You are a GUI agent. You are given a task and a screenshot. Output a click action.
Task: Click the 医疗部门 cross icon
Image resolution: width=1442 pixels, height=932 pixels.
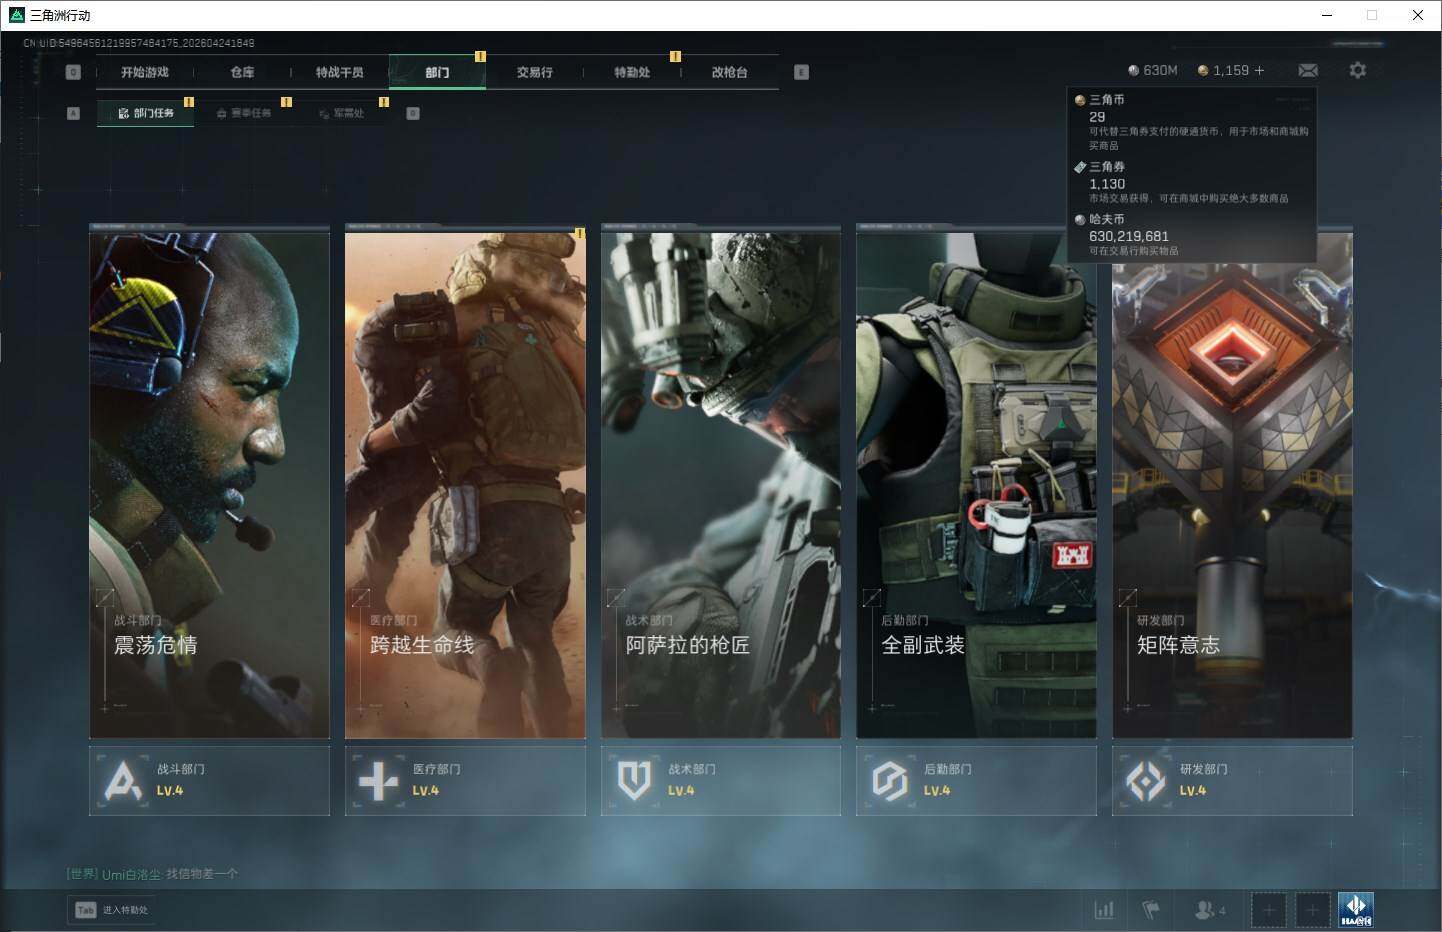[x=378, y=780]
